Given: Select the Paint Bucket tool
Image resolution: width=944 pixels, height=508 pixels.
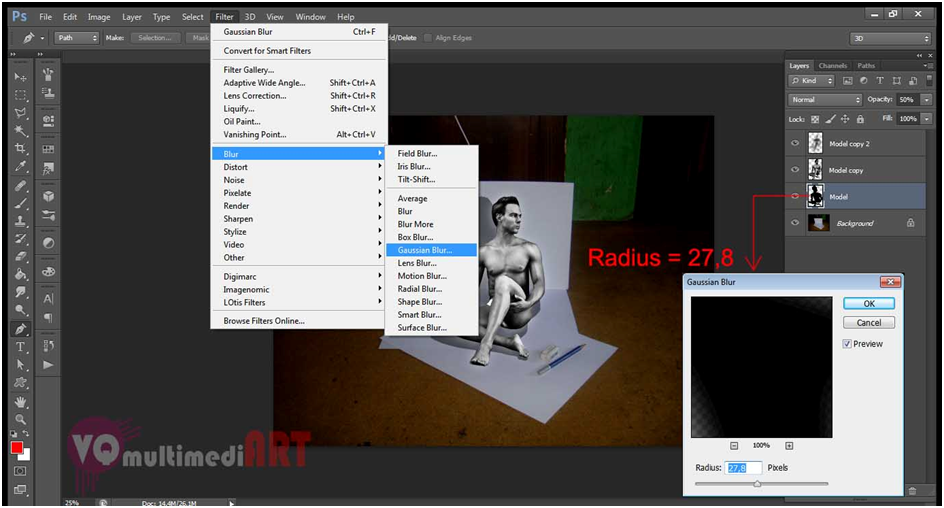Looking at the screenshot, I should point(20,274).
